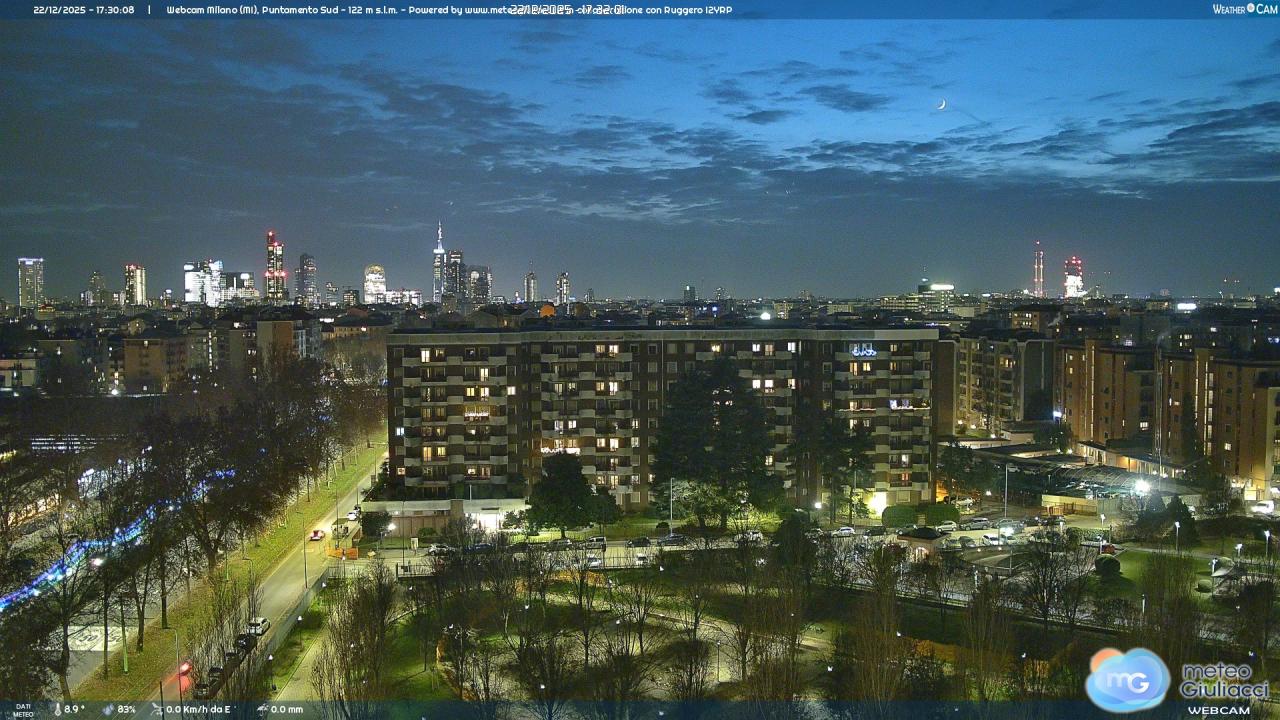This screenshot has height=720, width=1280.
Task: Click the thermometer temperature icon
Action: click(x=57, y=709)
